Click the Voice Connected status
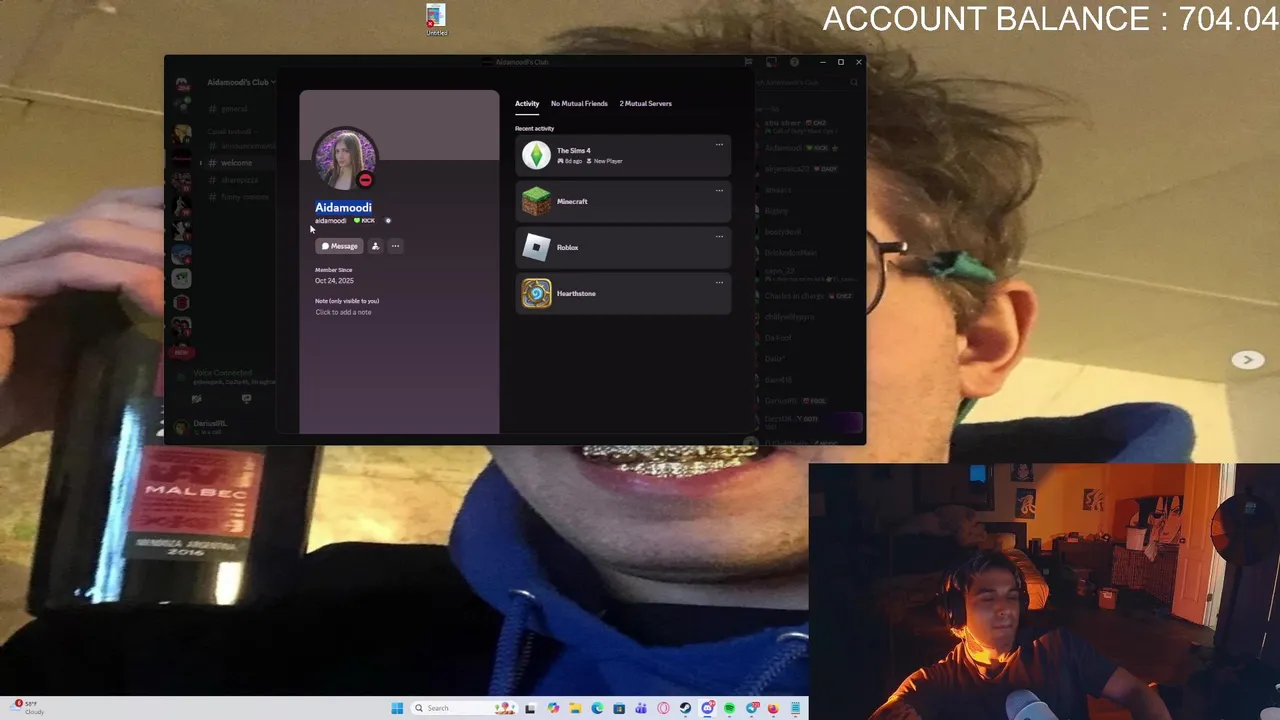1280x720 pixels. click(222, 372)
